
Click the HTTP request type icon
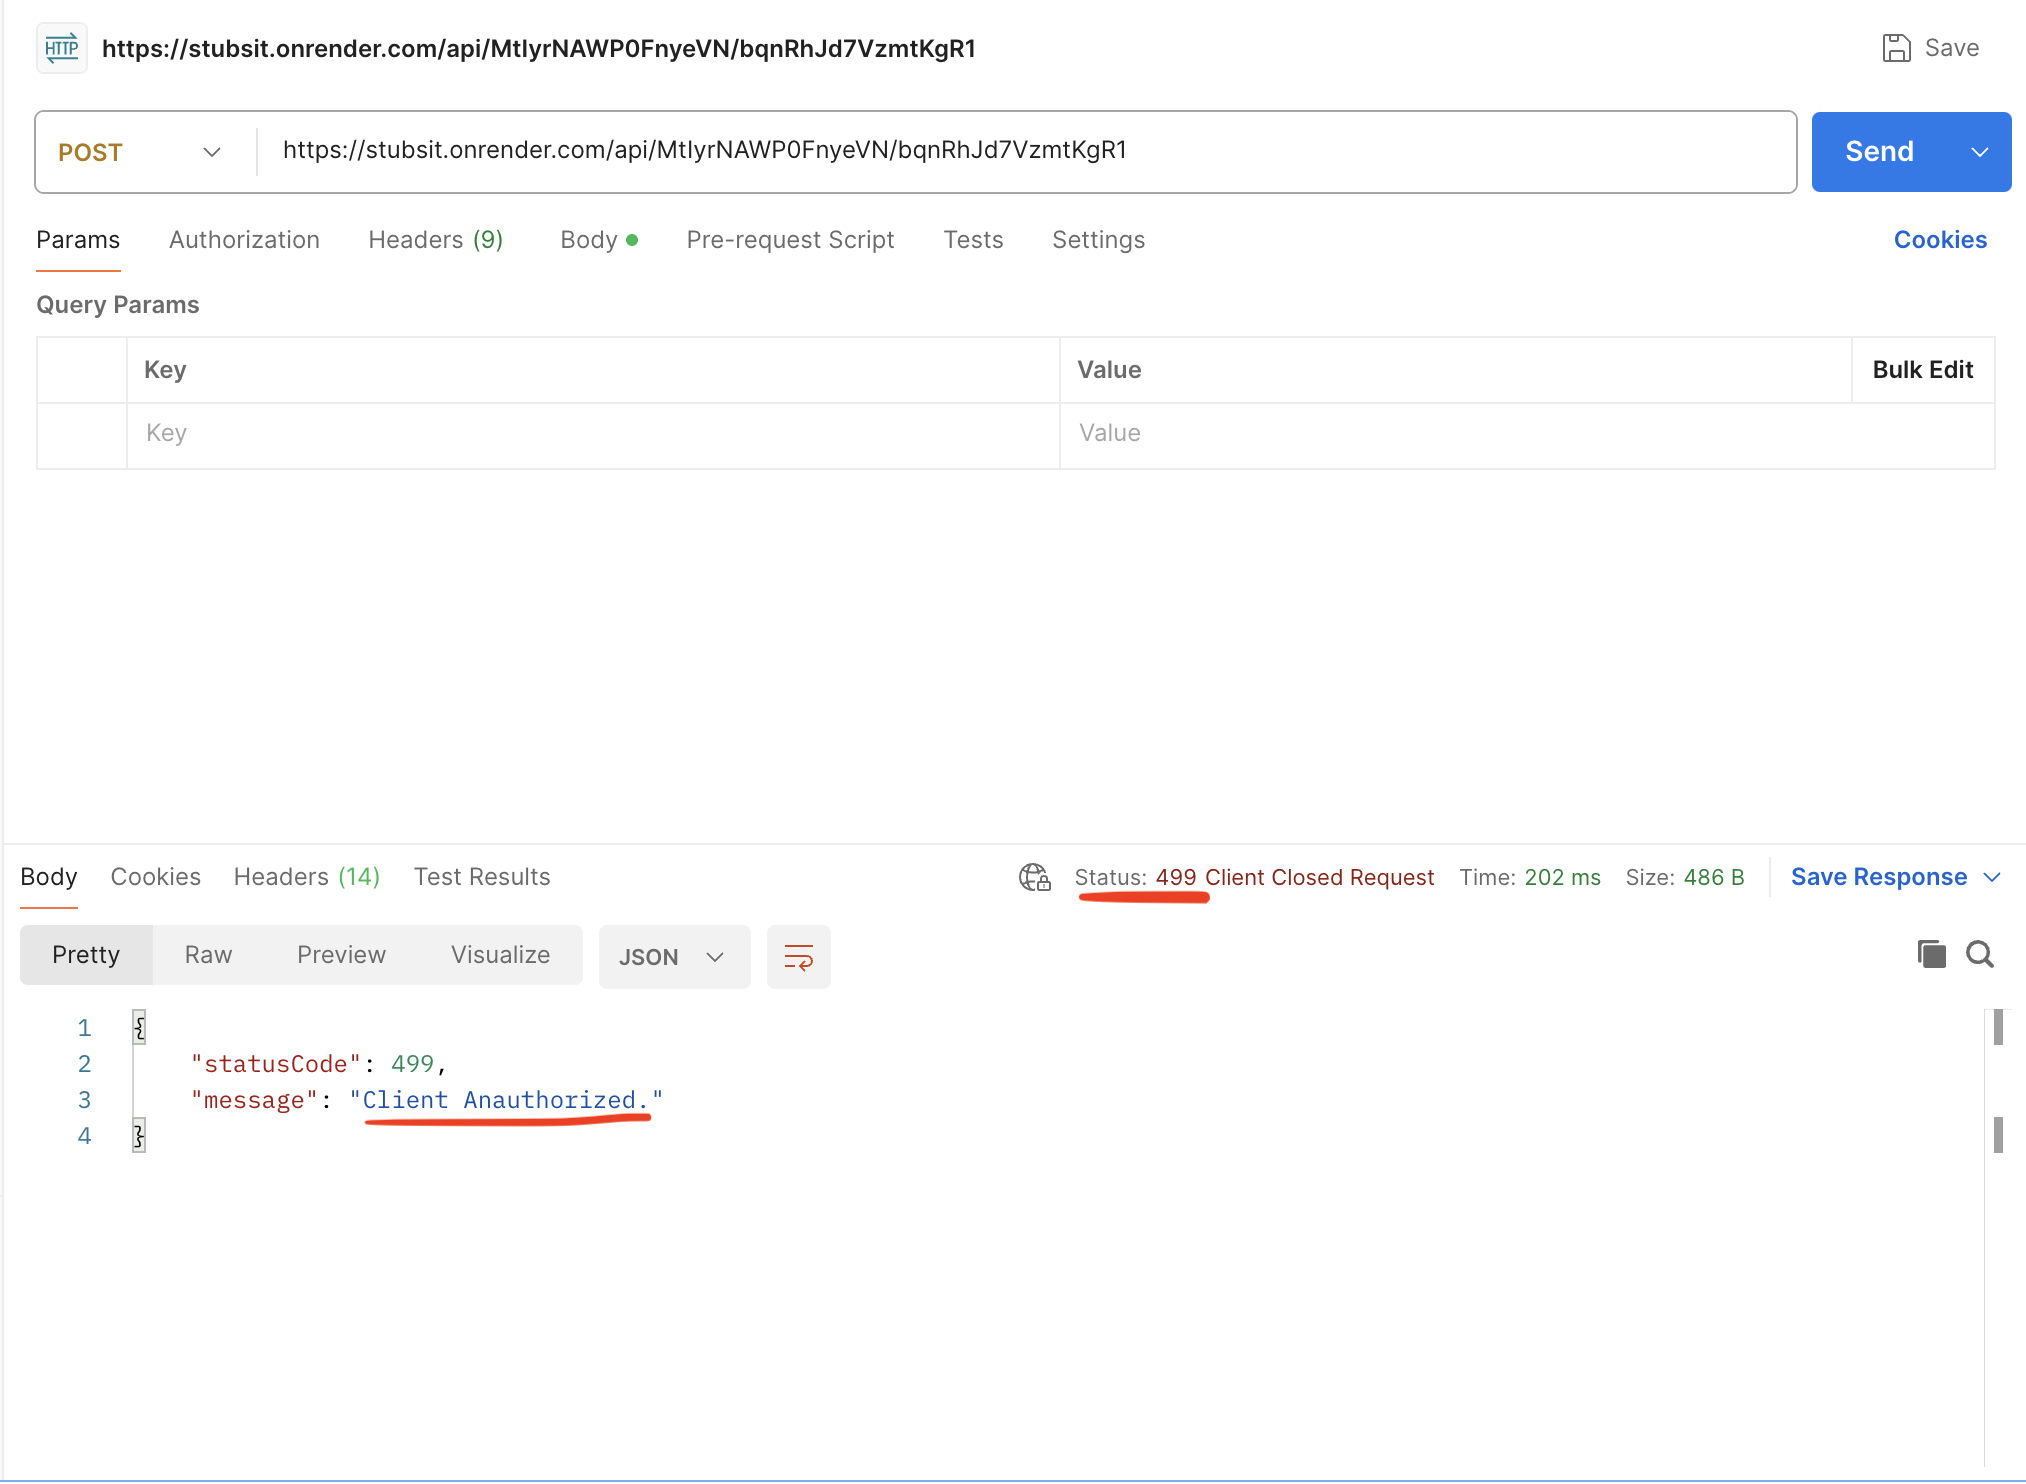[x=61, y=48]
